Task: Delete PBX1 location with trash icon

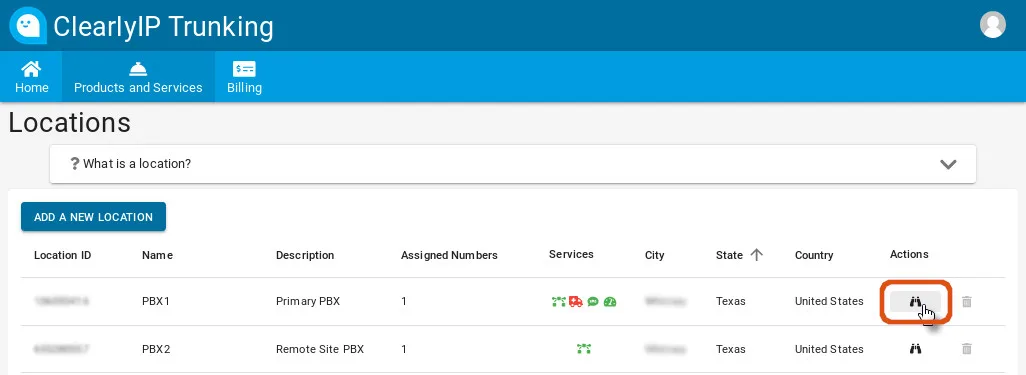Action: [x=966, y=302]
